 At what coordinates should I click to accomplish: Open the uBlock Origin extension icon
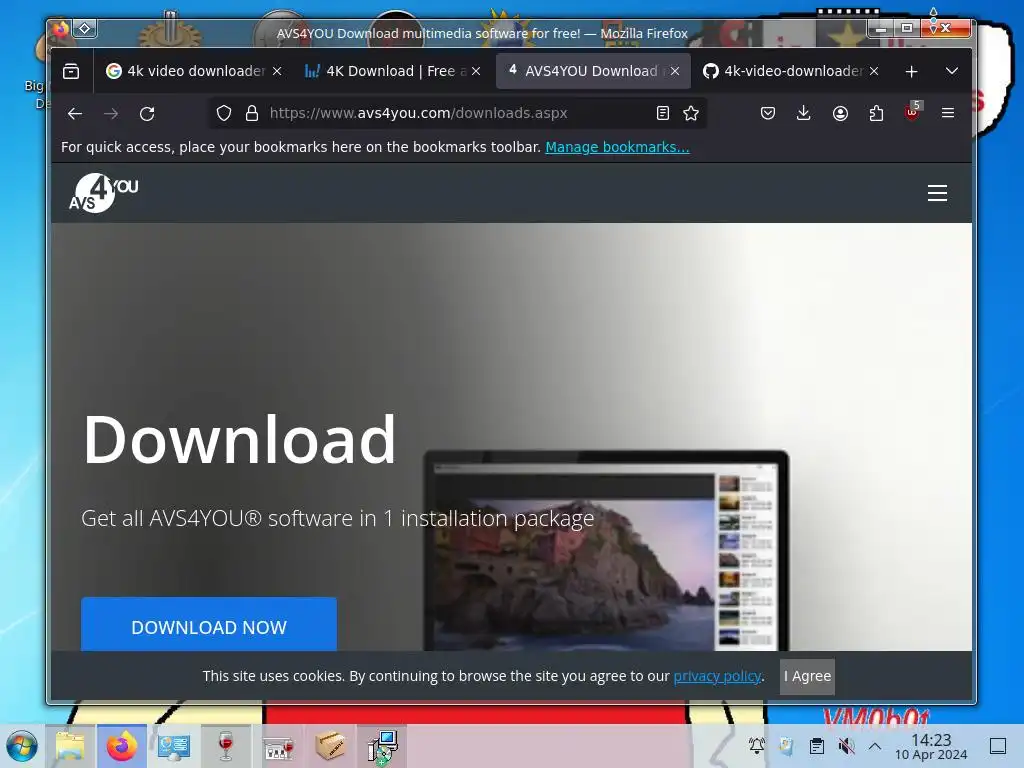[x=912, y=112]
